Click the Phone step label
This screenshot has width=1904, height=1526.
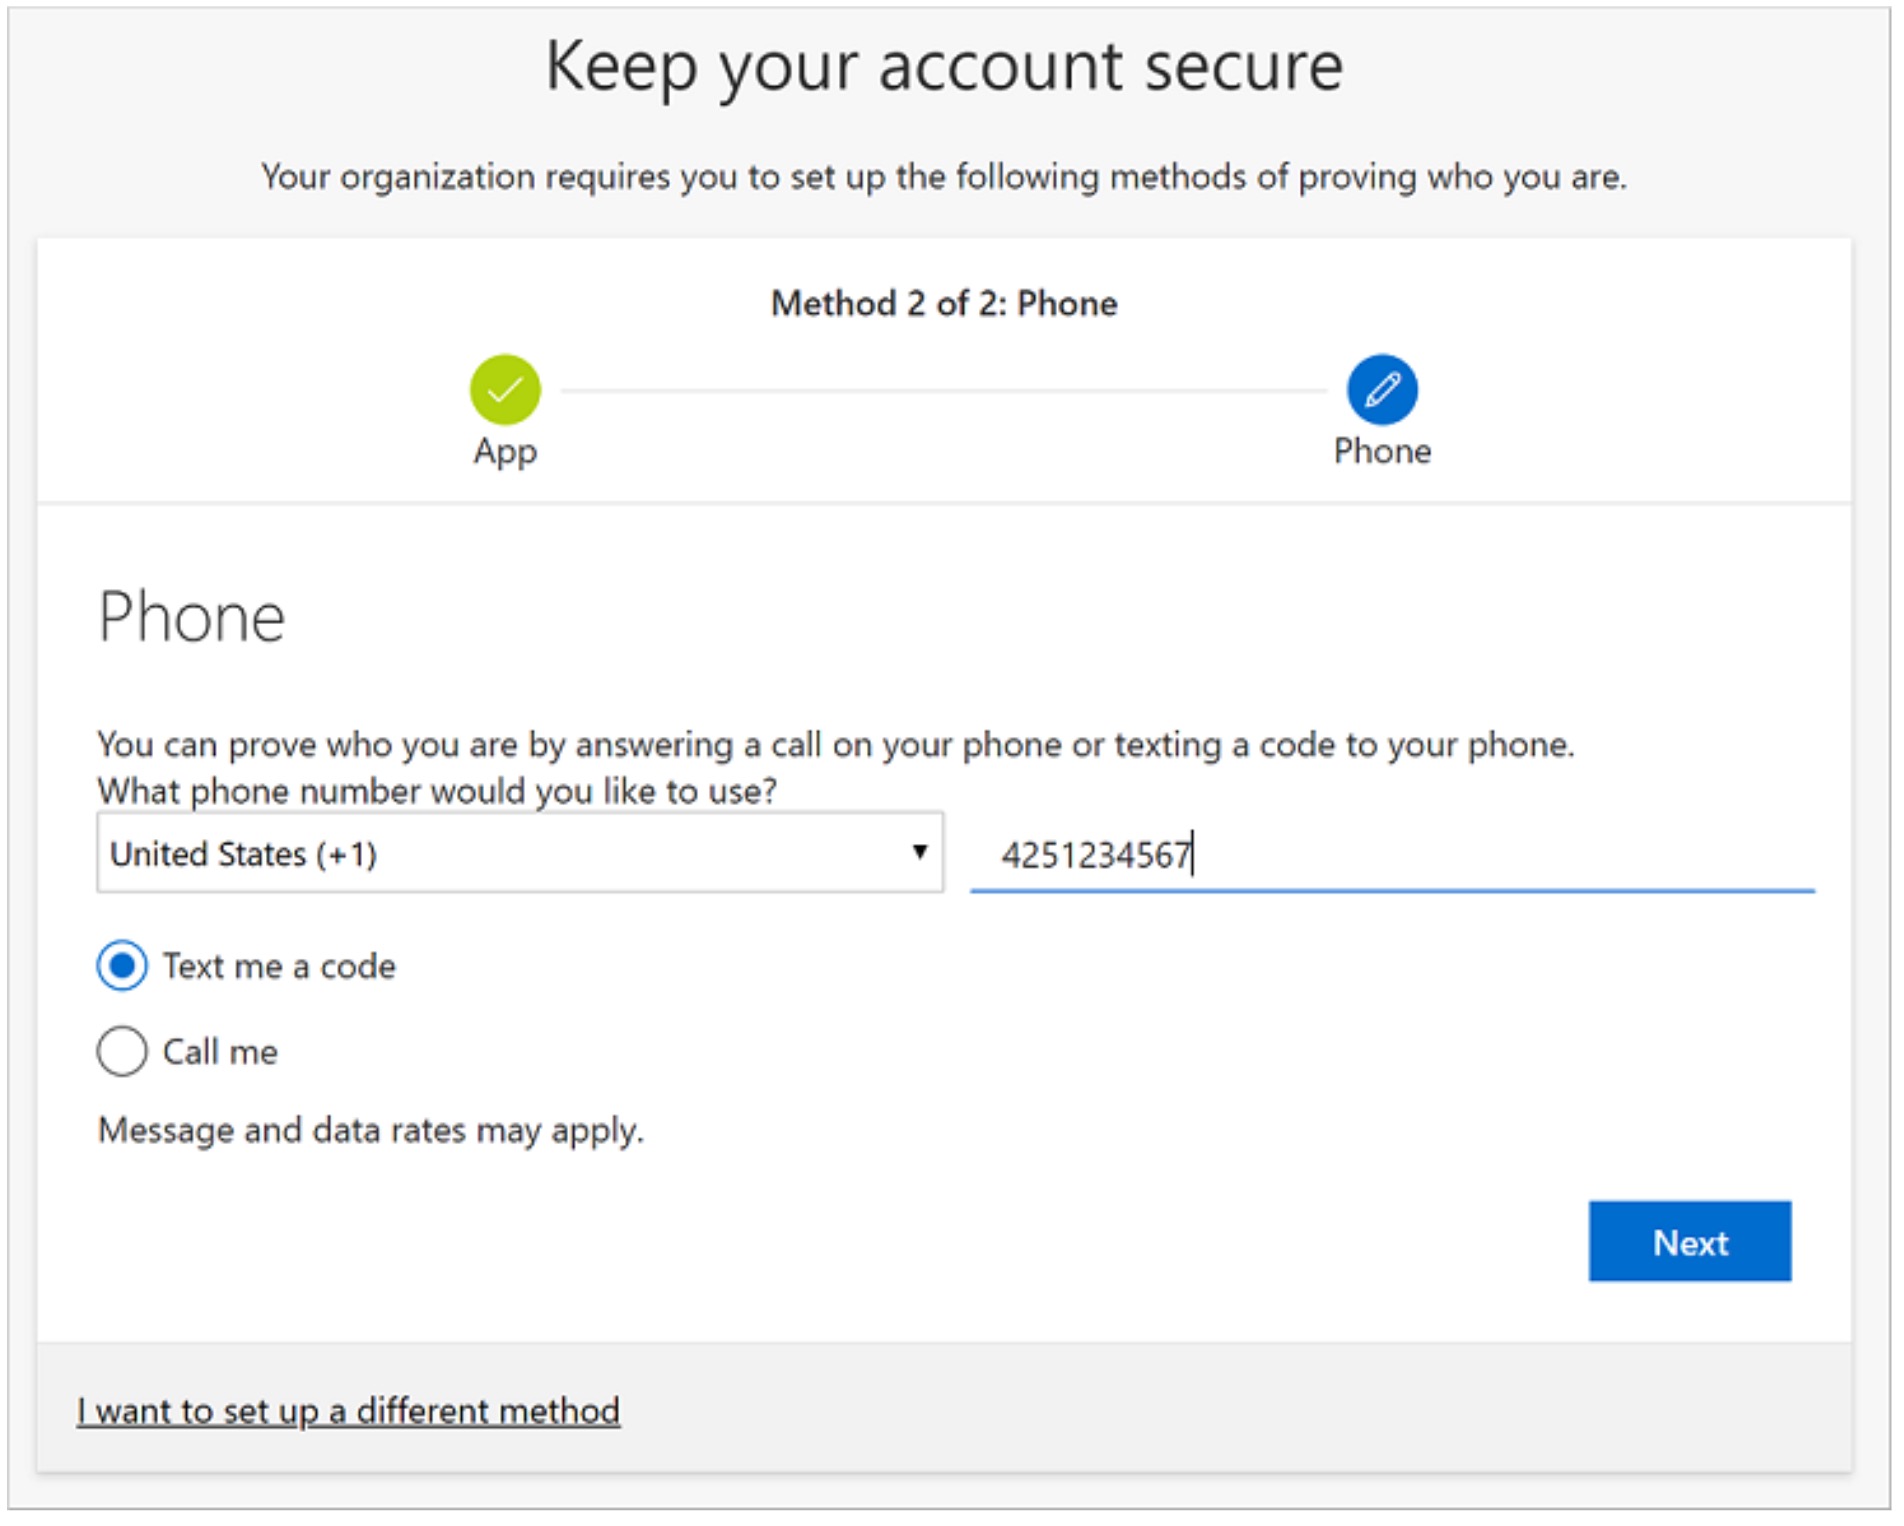tap(1383, 452)
